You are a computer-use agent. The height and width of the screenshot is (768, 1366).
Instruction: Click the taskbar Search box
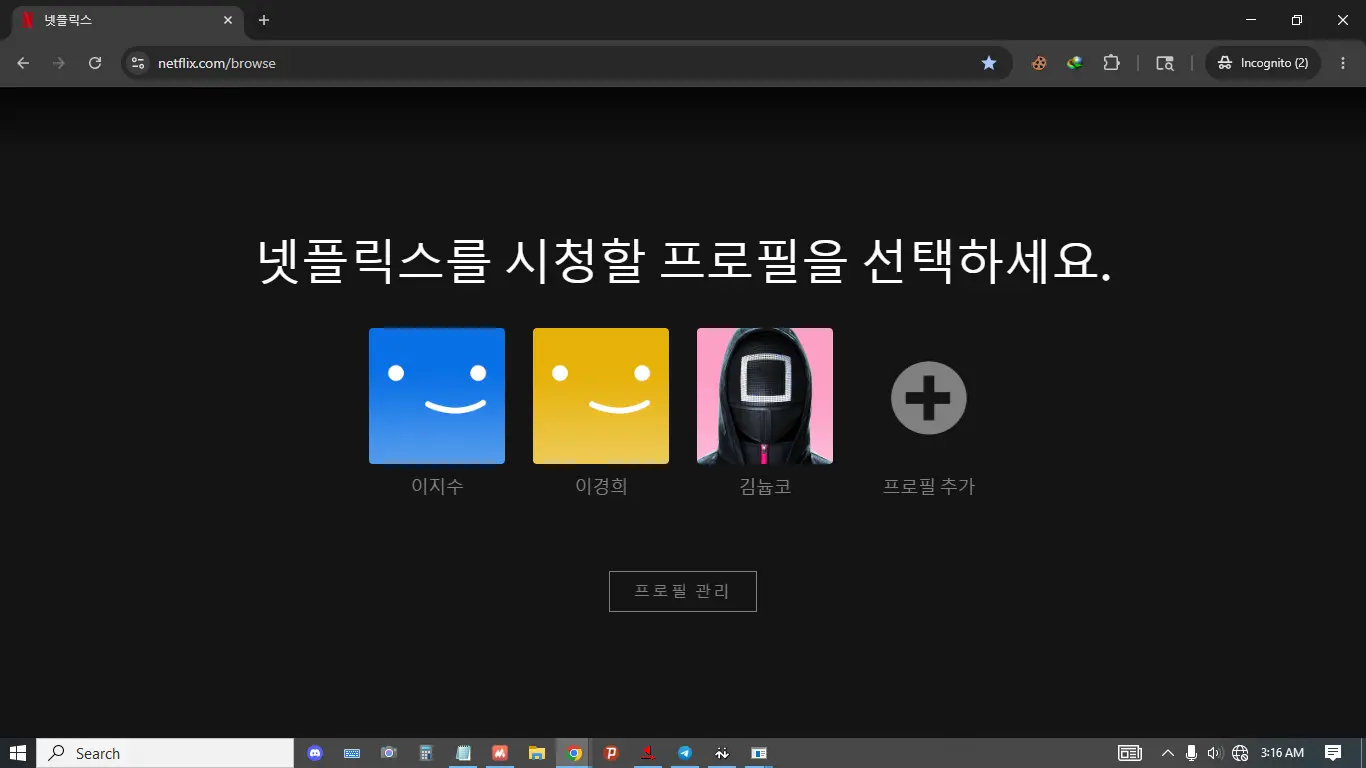pyautogui.click(x=165, y=753)
